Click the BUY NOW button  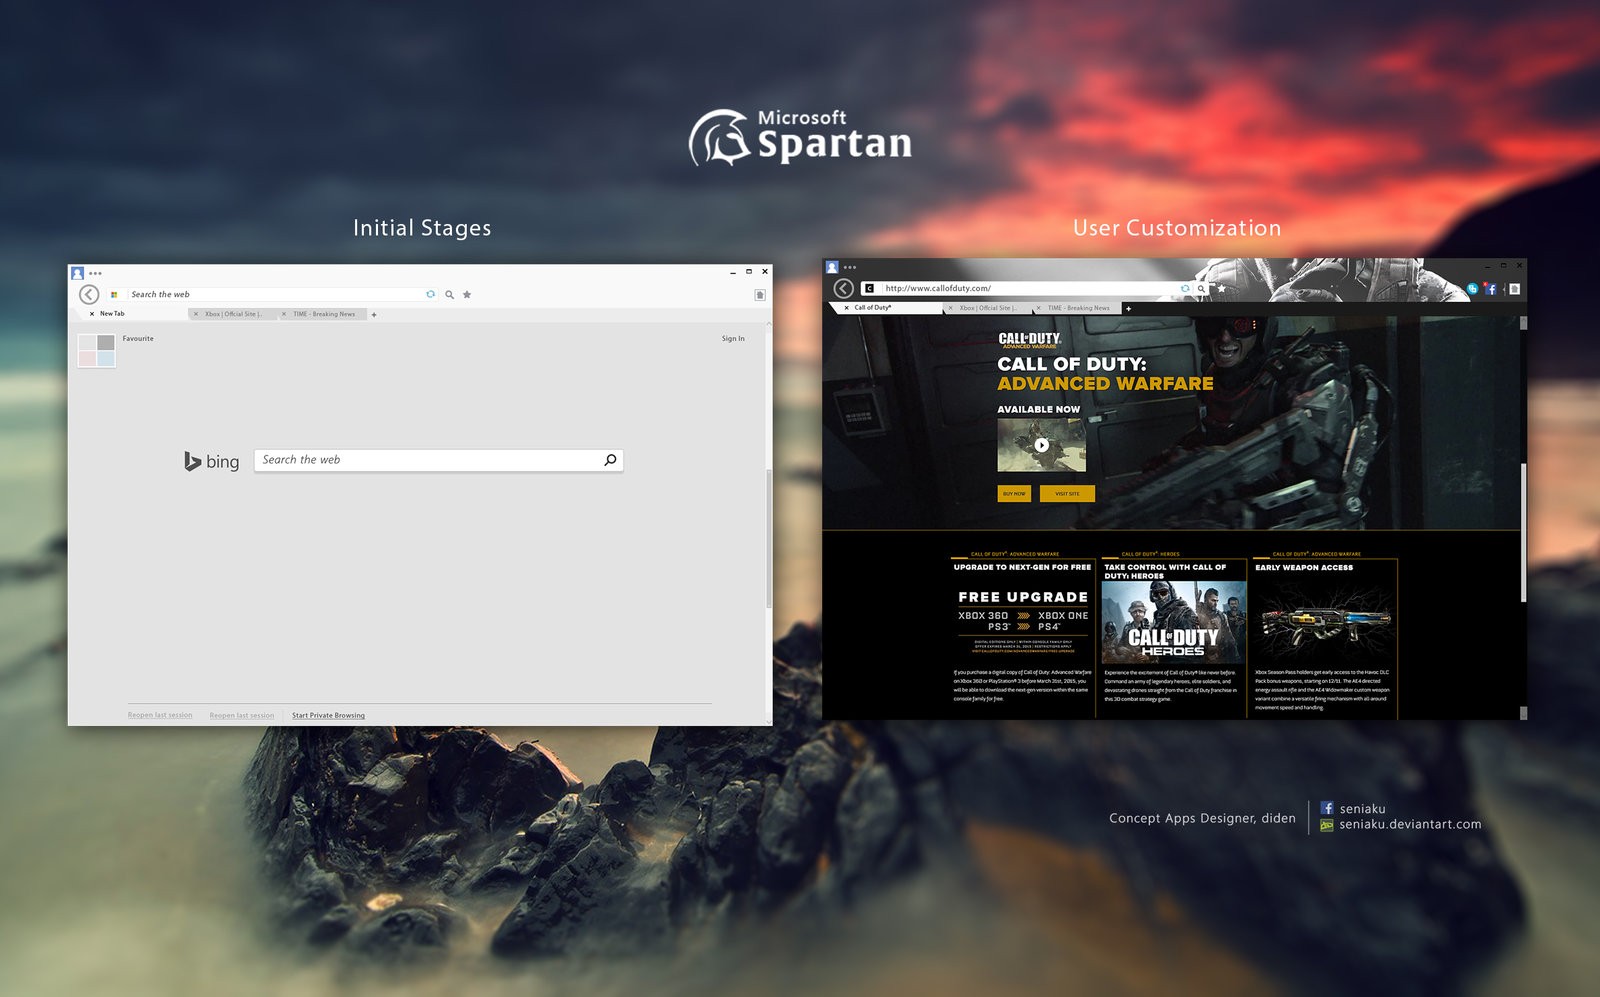tap(1014, 493)
